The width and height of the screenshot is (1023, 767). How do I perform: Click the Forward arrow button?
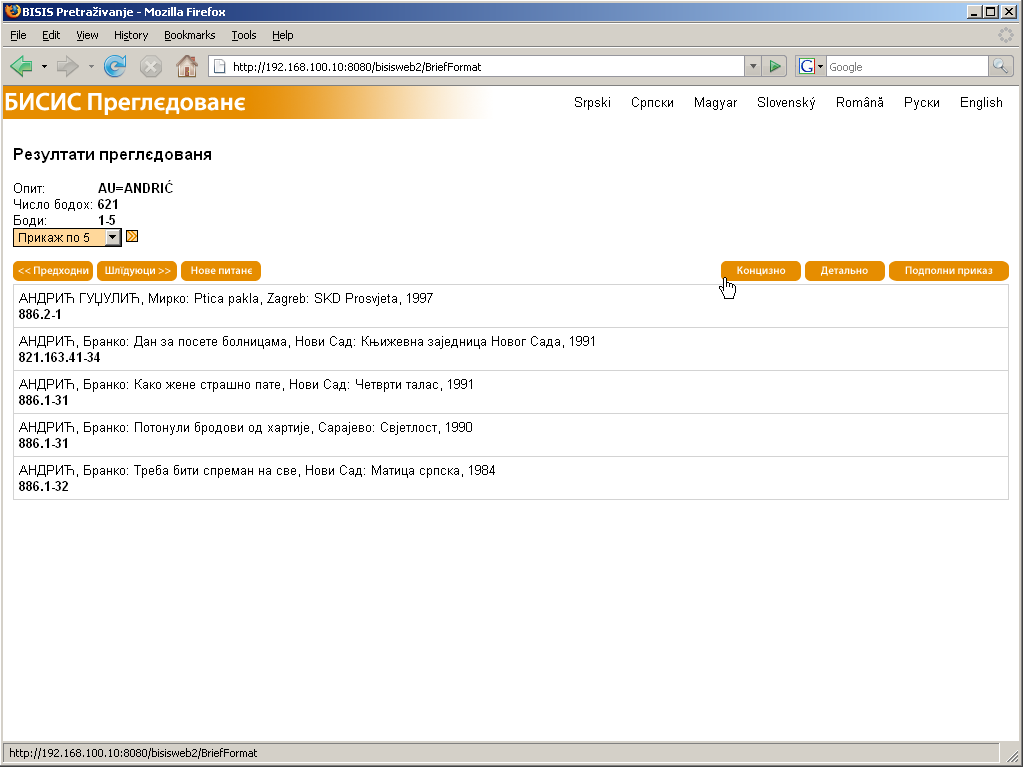(67, 66)
